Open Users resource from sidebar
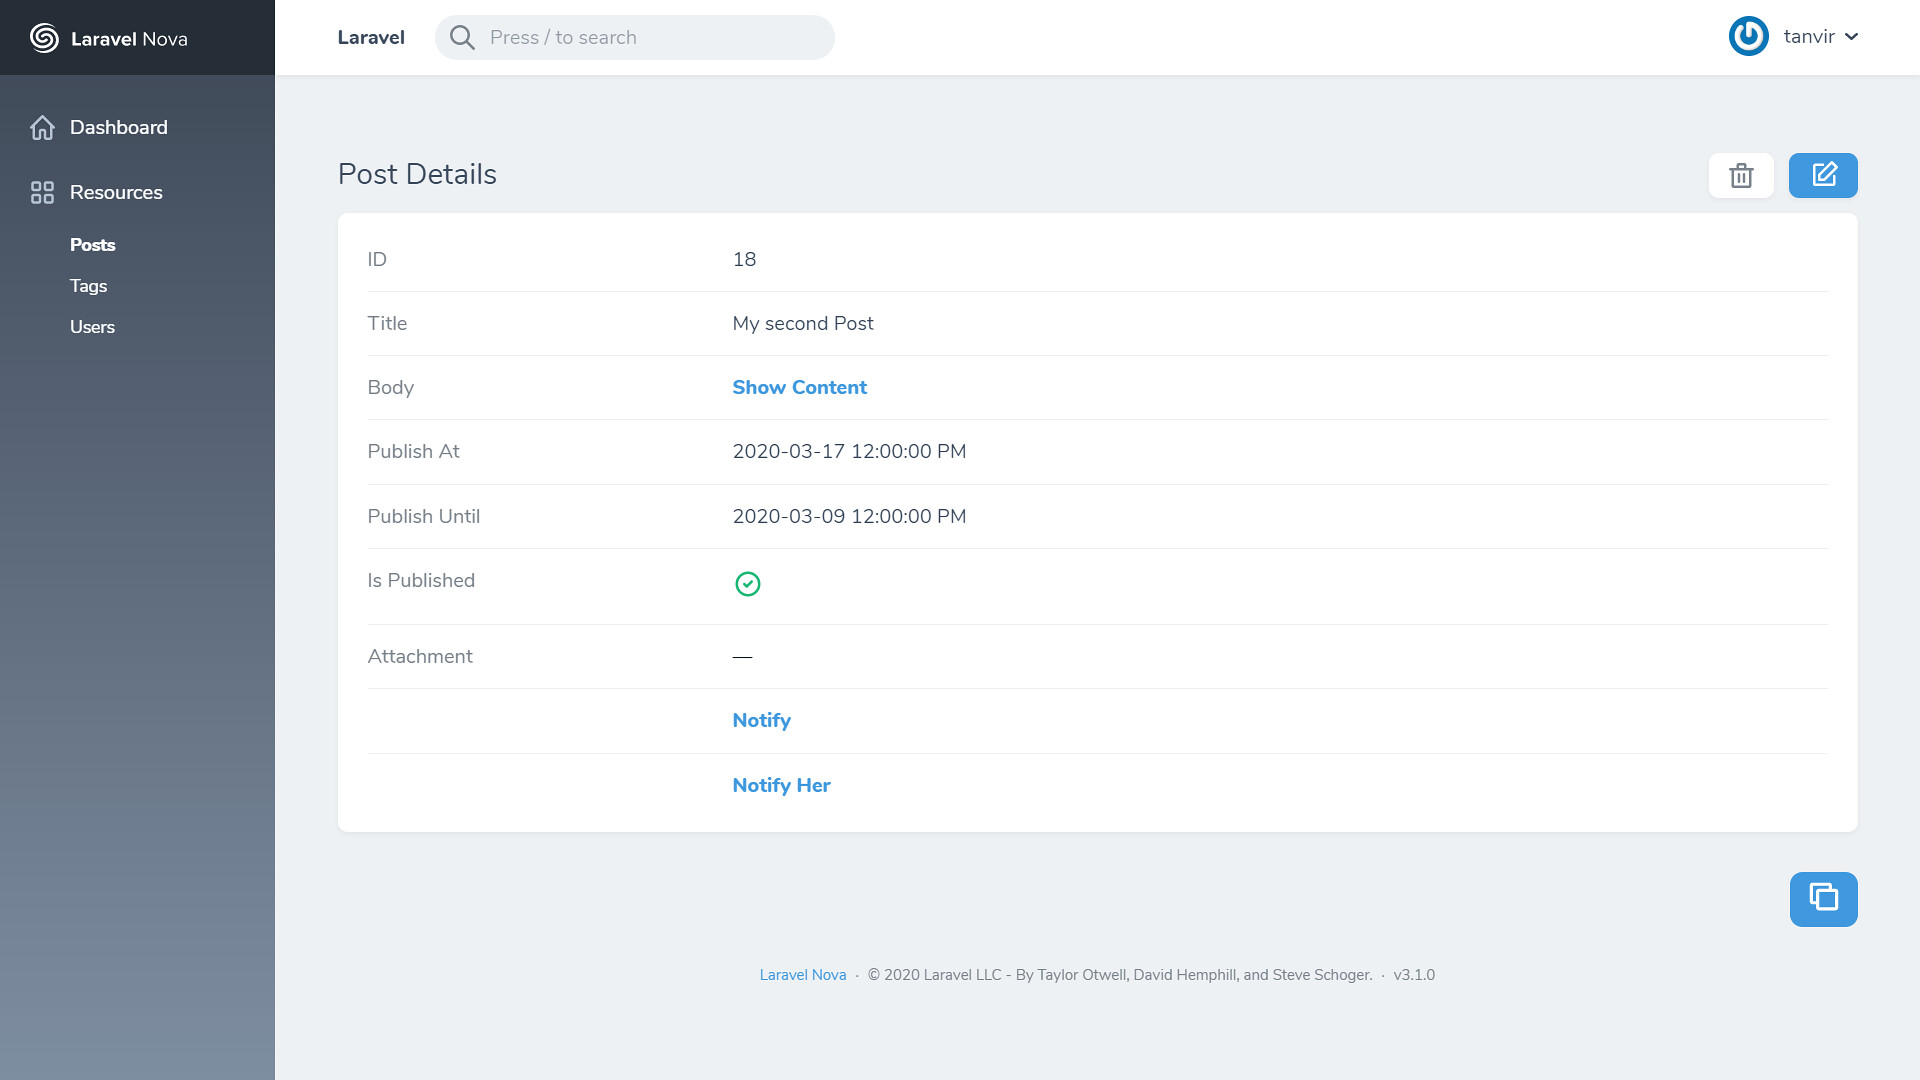The image size is (1920, 1080). [x=92, y=327]
